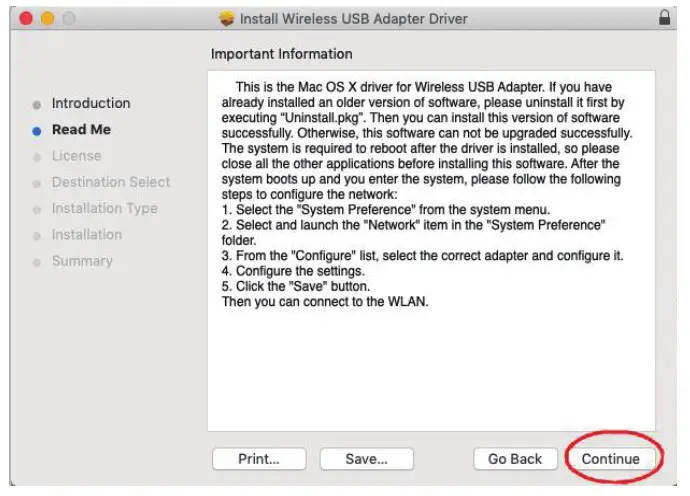Click the Destination Select step
Image resolution: width=690 pixels, height=496 pixels.
pos(111,182)
